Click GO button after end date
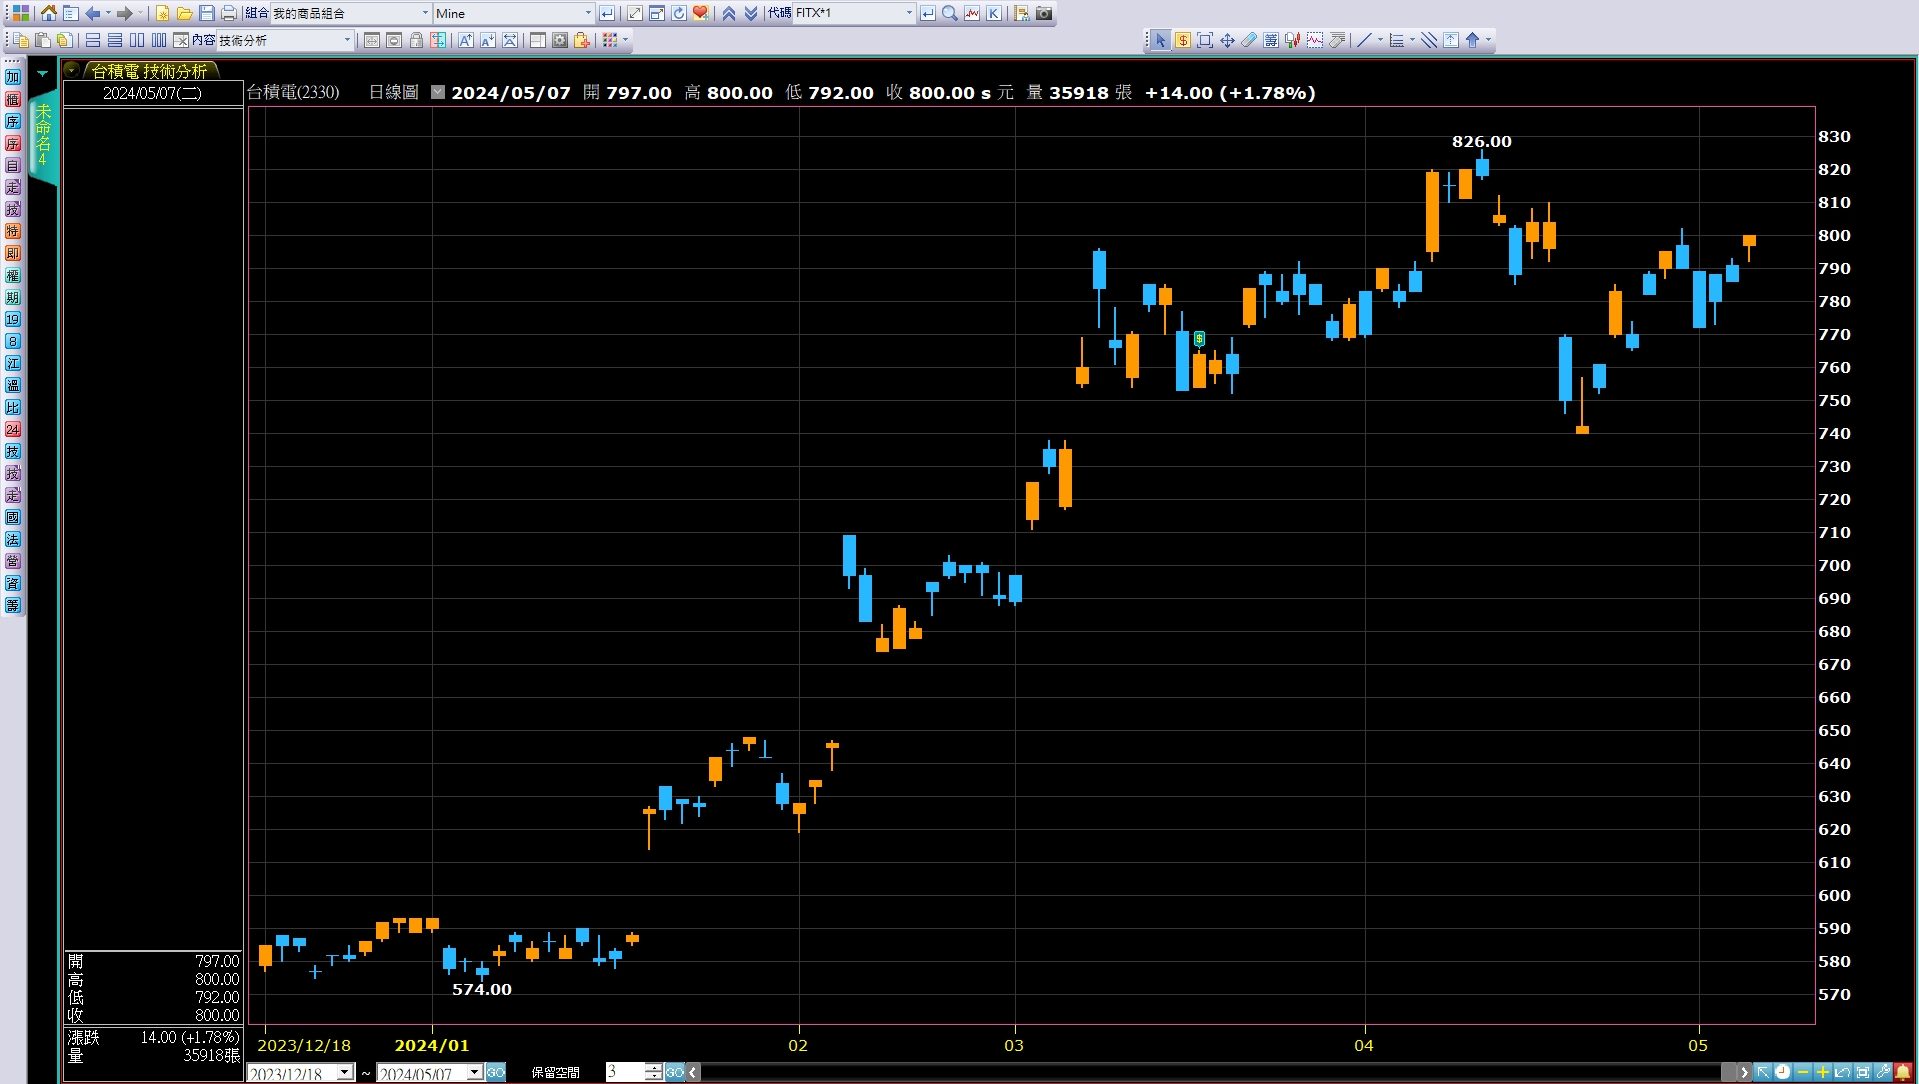Viewport: 1919px width, 1084px height. (x=496, y=1072)
